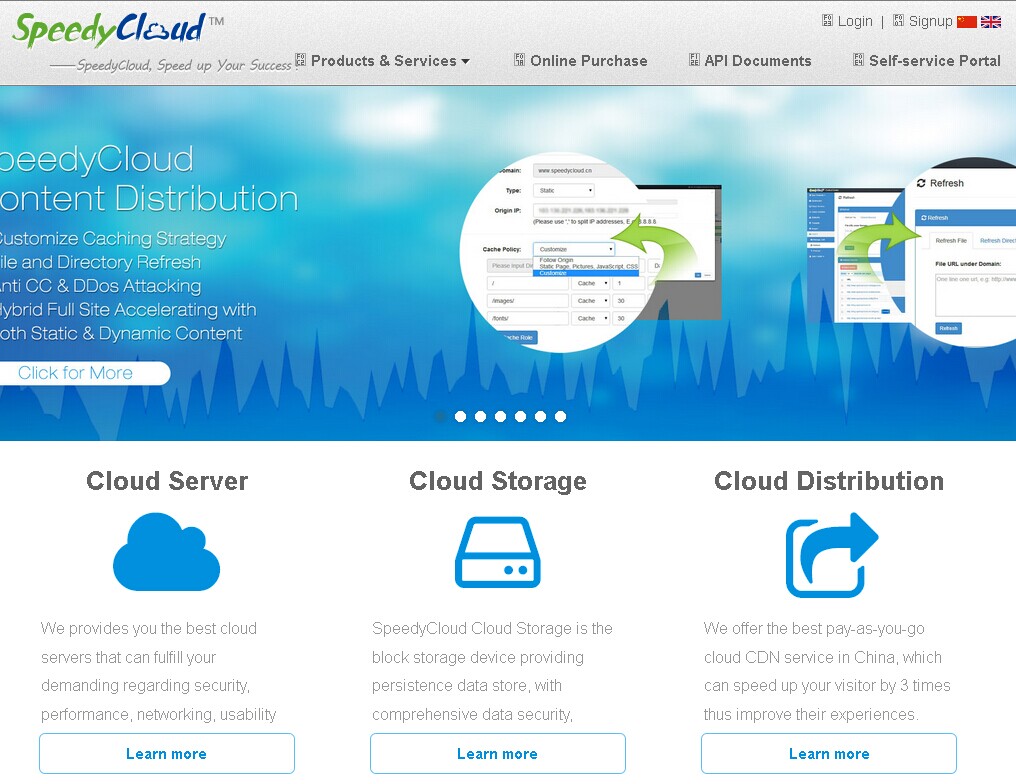Click the icon beside Signup

pos(898,21)
